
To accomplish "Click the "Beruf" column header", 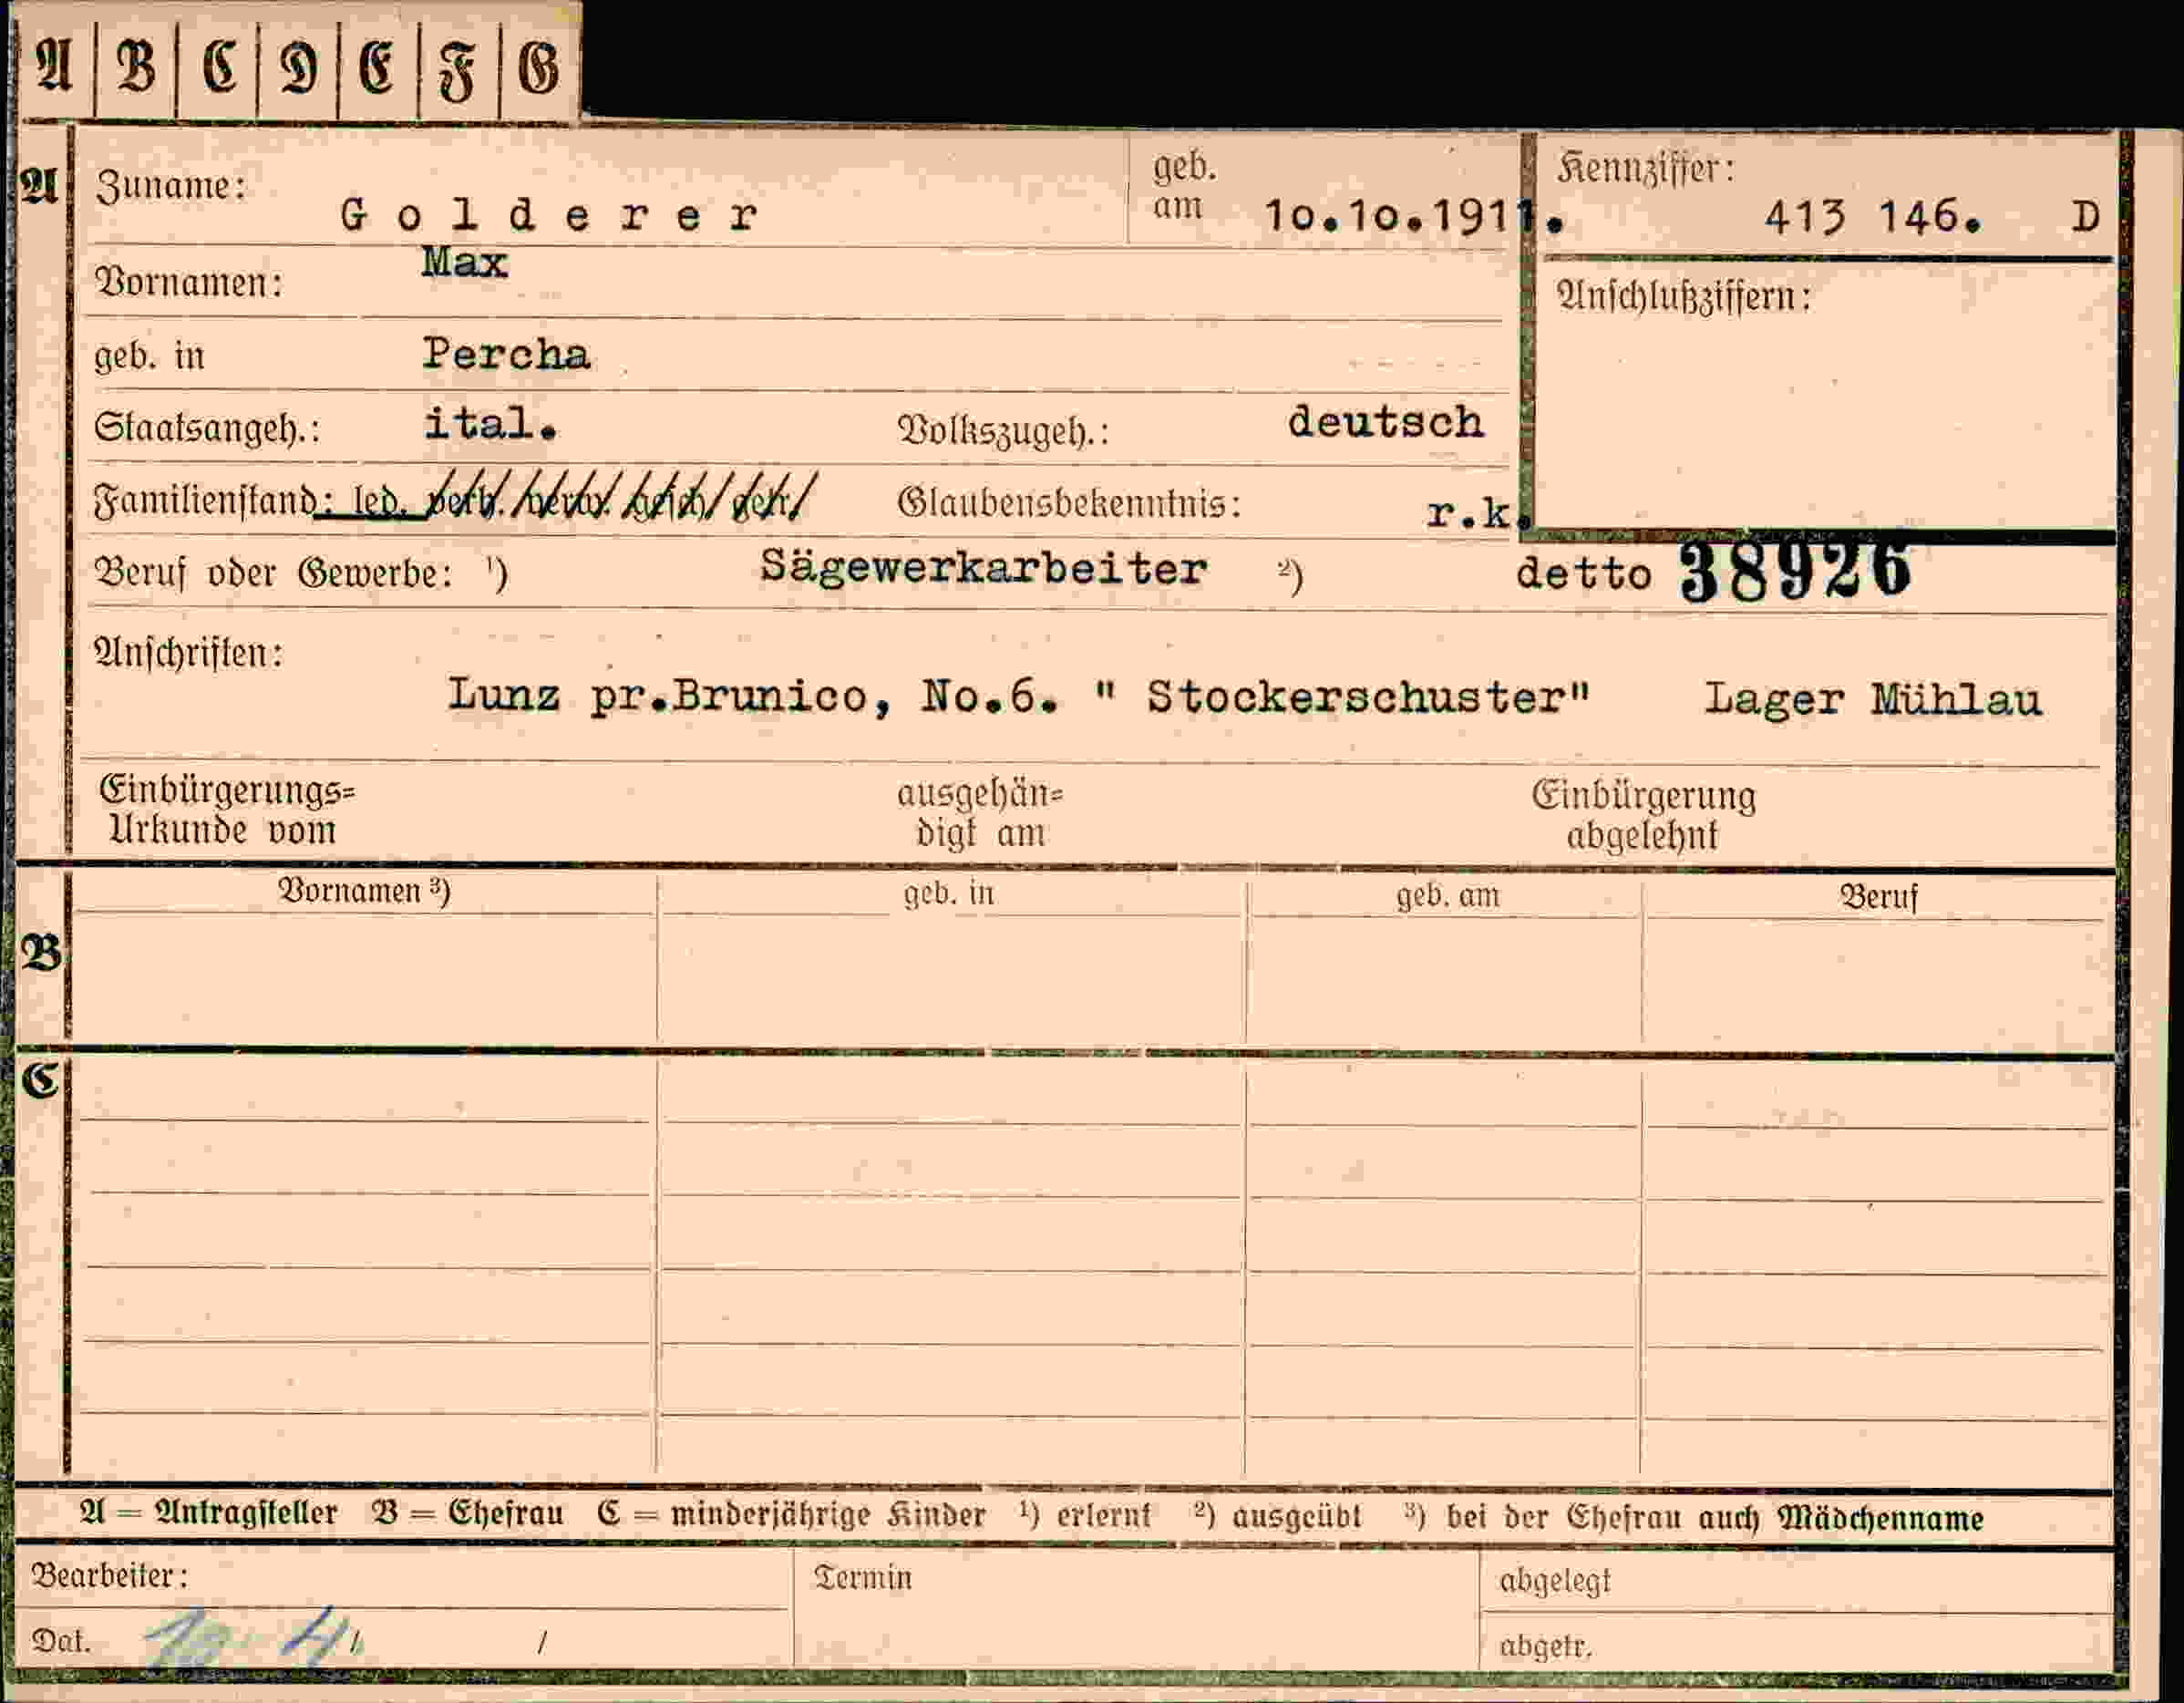I will pos(1878,898).
